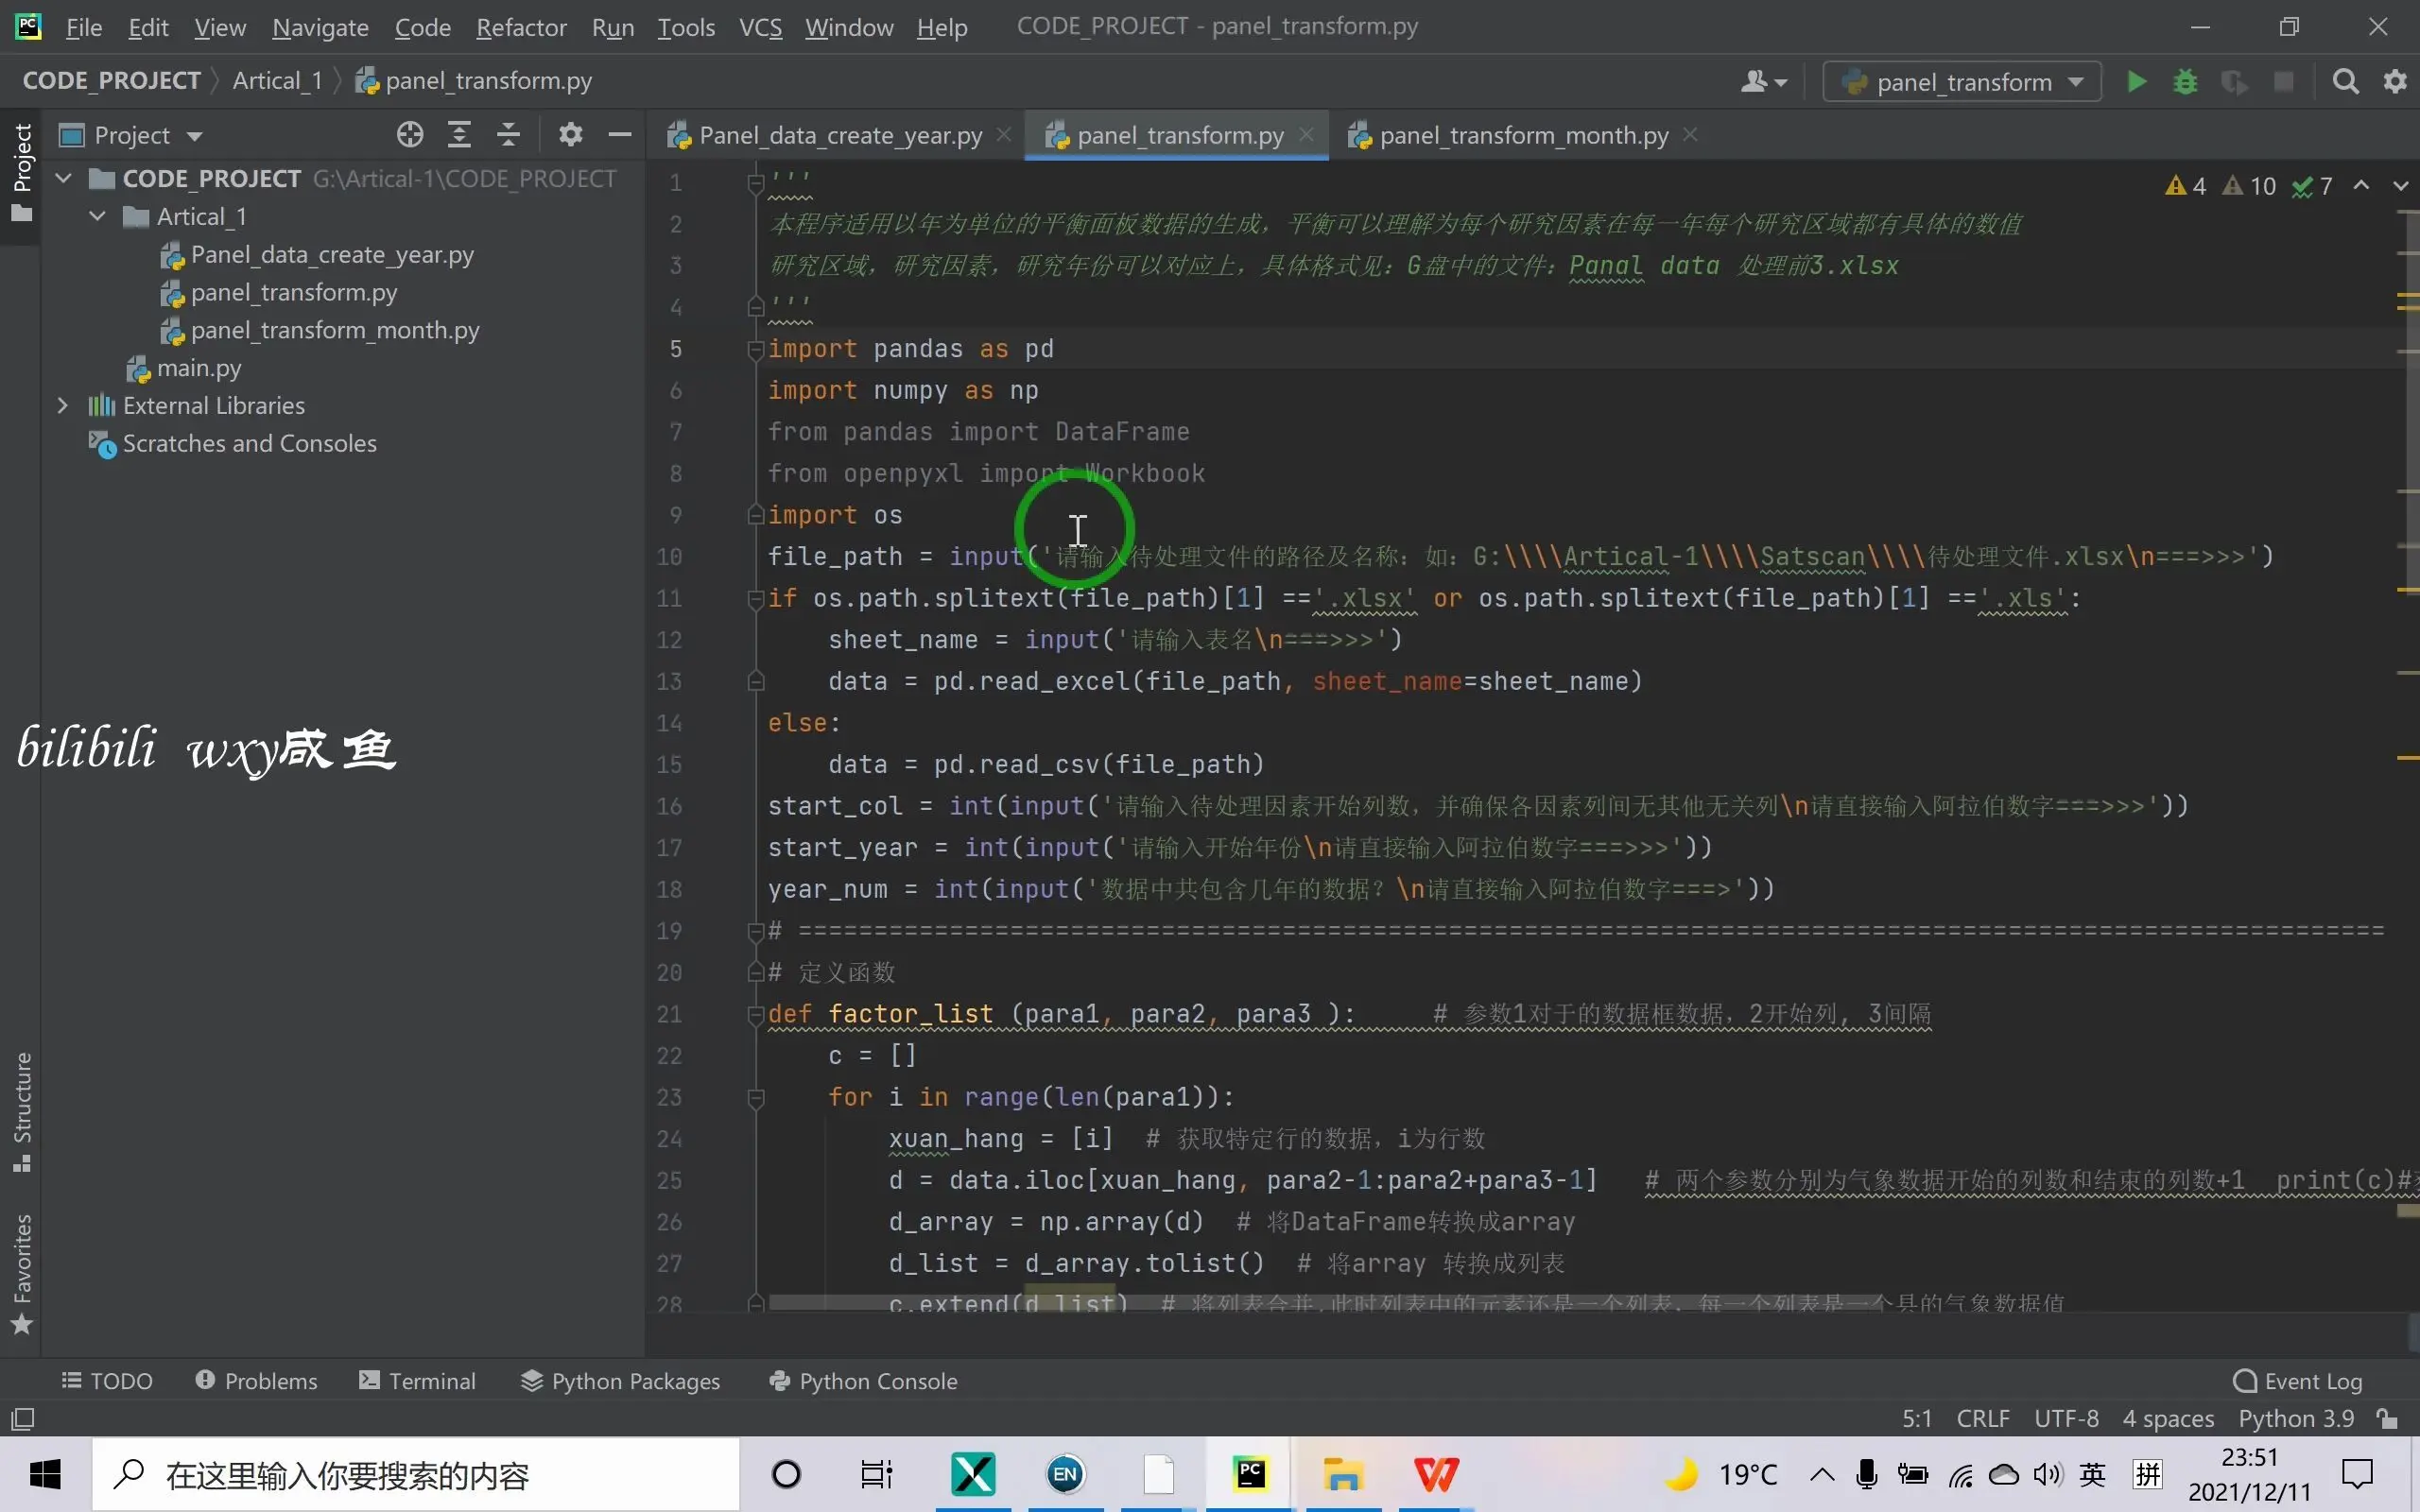Open the VCS menu

coord(760,27)
